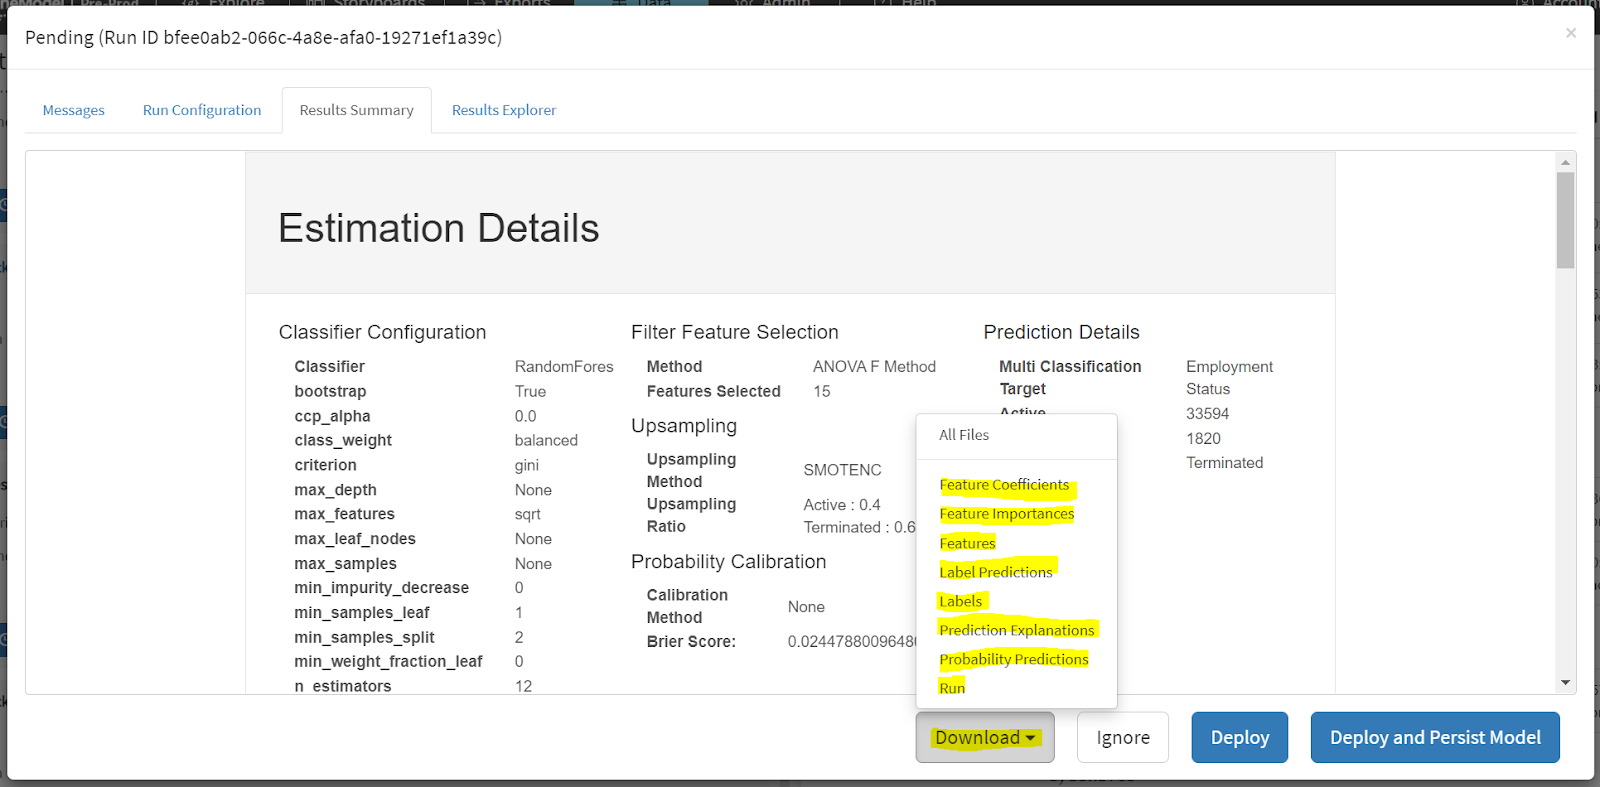The width and height of the screenshot is (1600, 787).
Task: Click Deploy and Persist Model
Action: point(1434,737)
